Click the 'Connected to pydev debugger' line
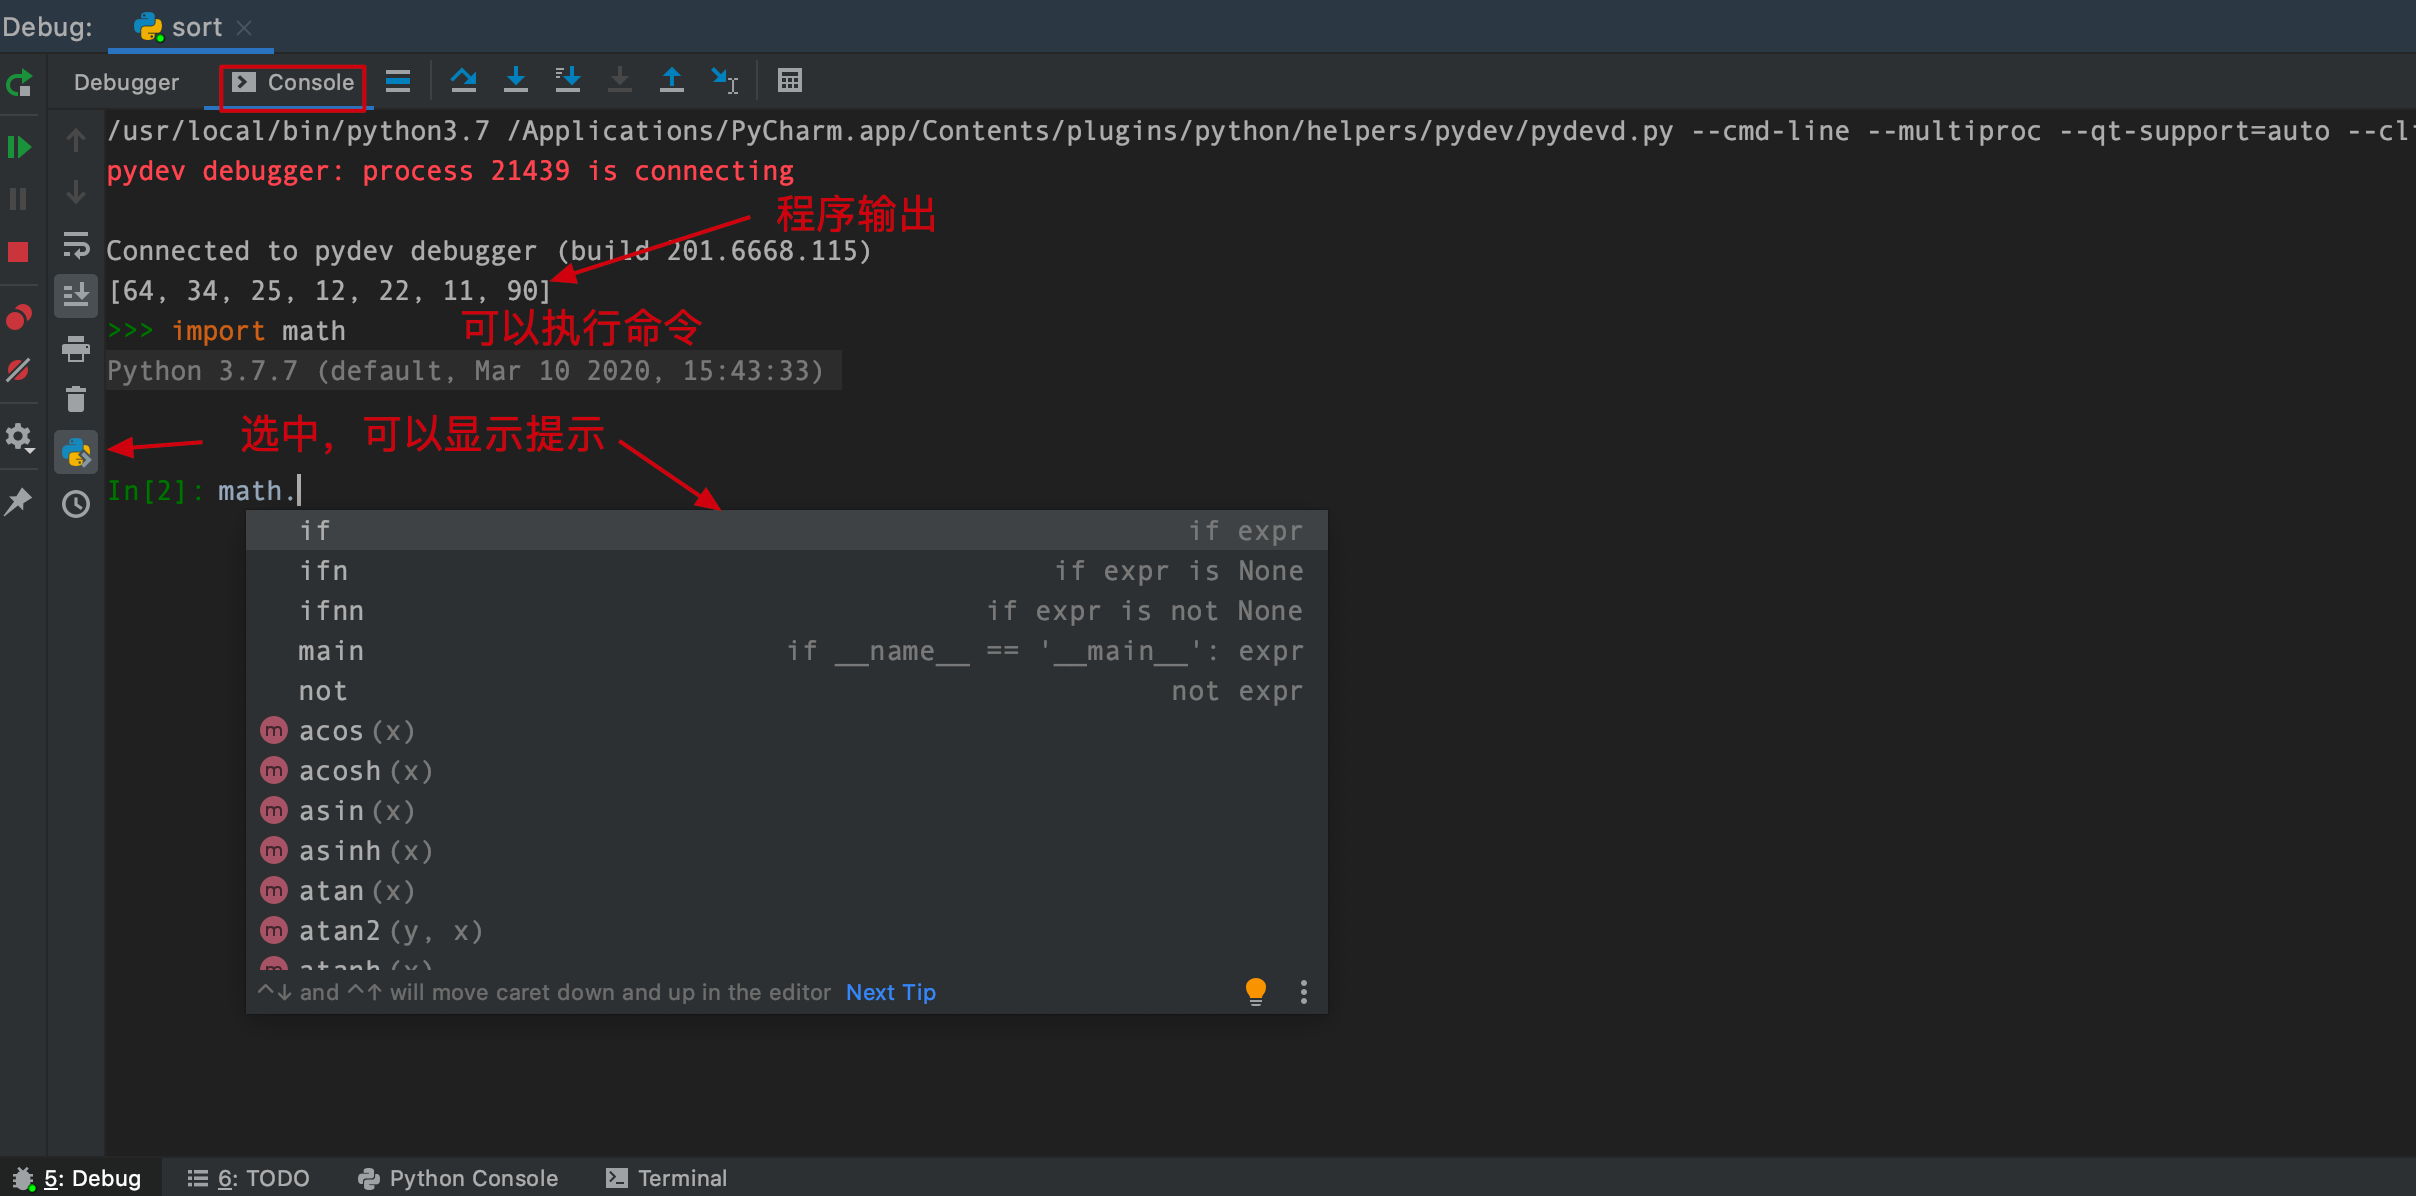 click(x=489, y=251)
